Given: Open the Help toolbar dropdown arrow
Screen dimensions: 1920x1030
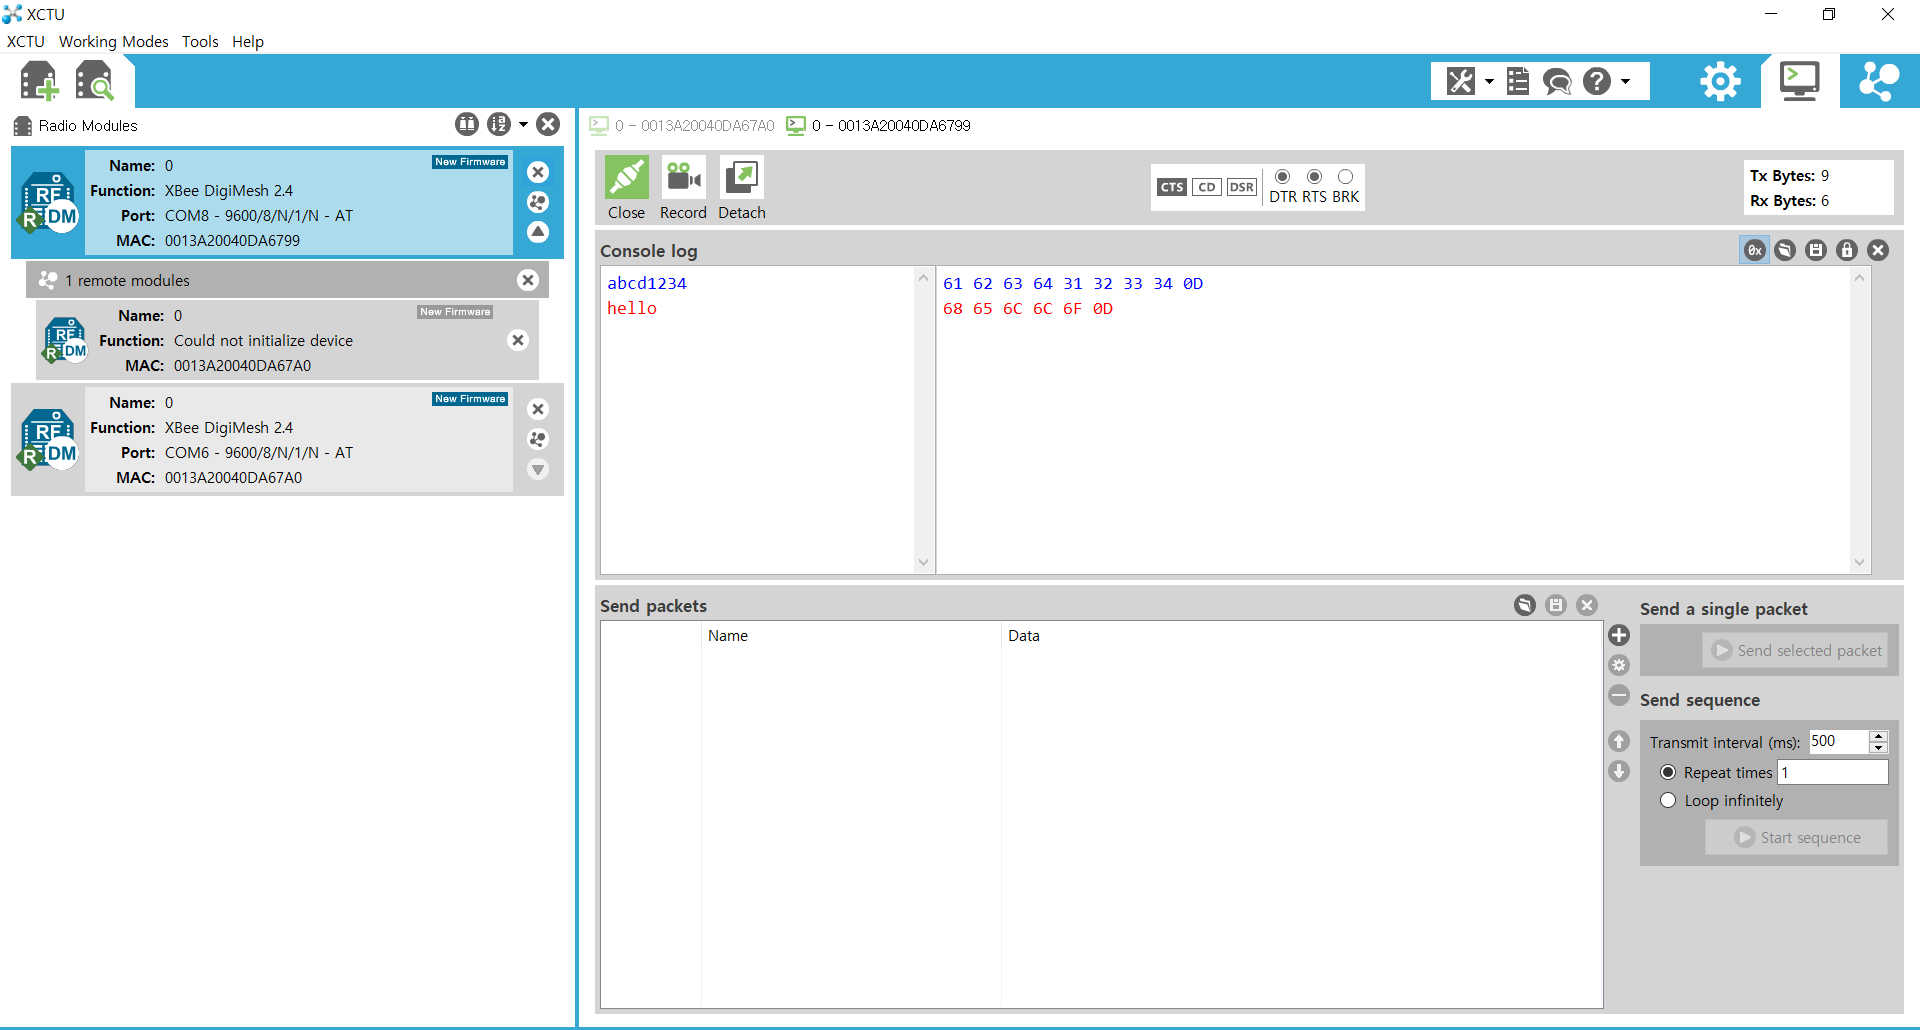Looking at the screenshot, I should pyautogui.click(x=1625, y=82).
